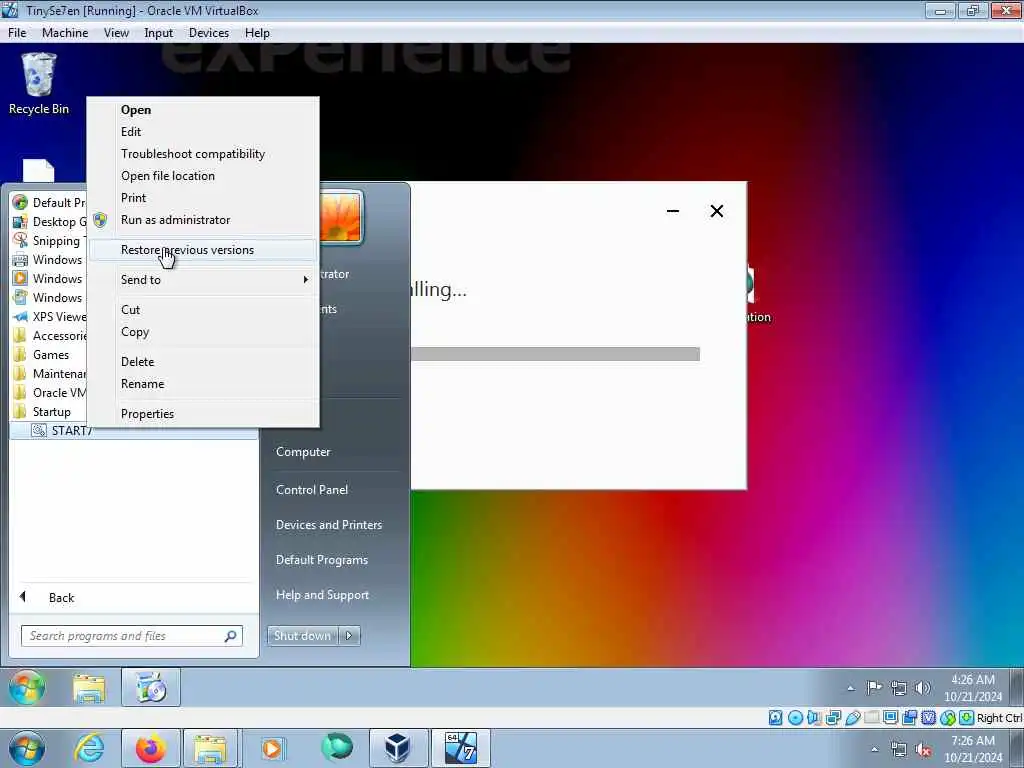Expand the Send to submenu
This screenshot has width=1024, height=768.
(x=203, y=280)
